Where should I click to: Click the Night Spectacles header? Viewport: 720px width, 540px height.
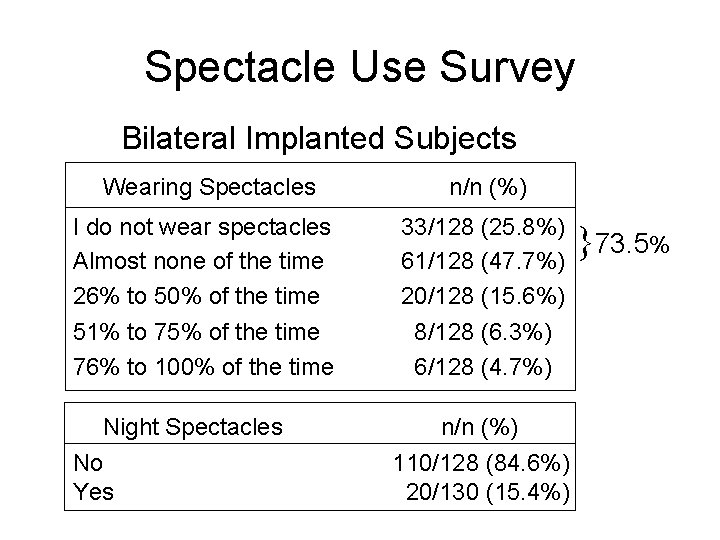click(193, 427)
